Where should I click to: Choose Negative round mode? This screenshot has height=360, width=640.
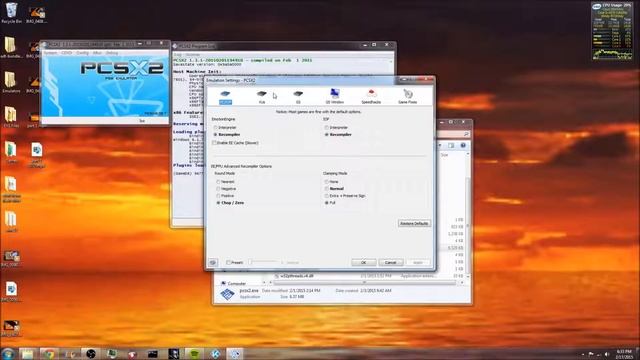click(x=226, y=189)
